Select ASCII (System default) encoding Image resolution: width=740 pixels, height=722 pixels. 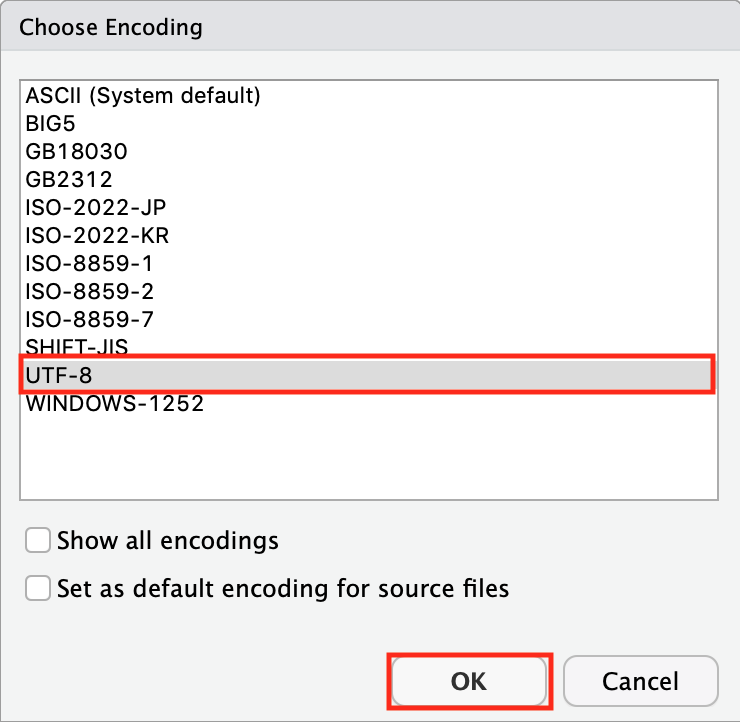[x=143, y=96]
